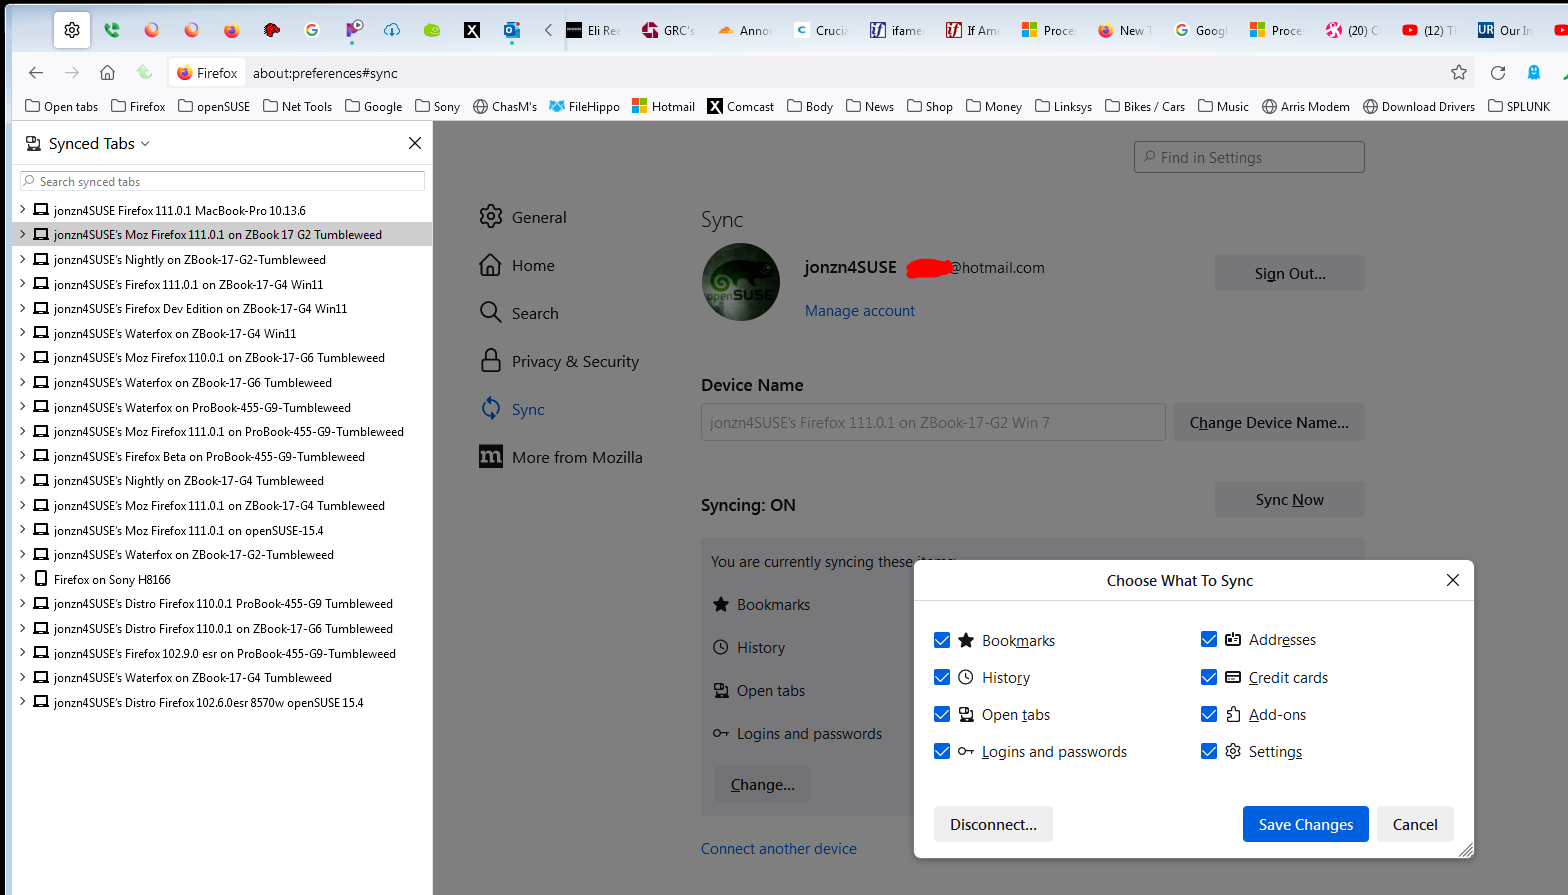Image resolution: width=1568 pixels, height=895 pixels.
Task: Close the Choose What To Sync dialog
Action: click(x=1452, y=580)
